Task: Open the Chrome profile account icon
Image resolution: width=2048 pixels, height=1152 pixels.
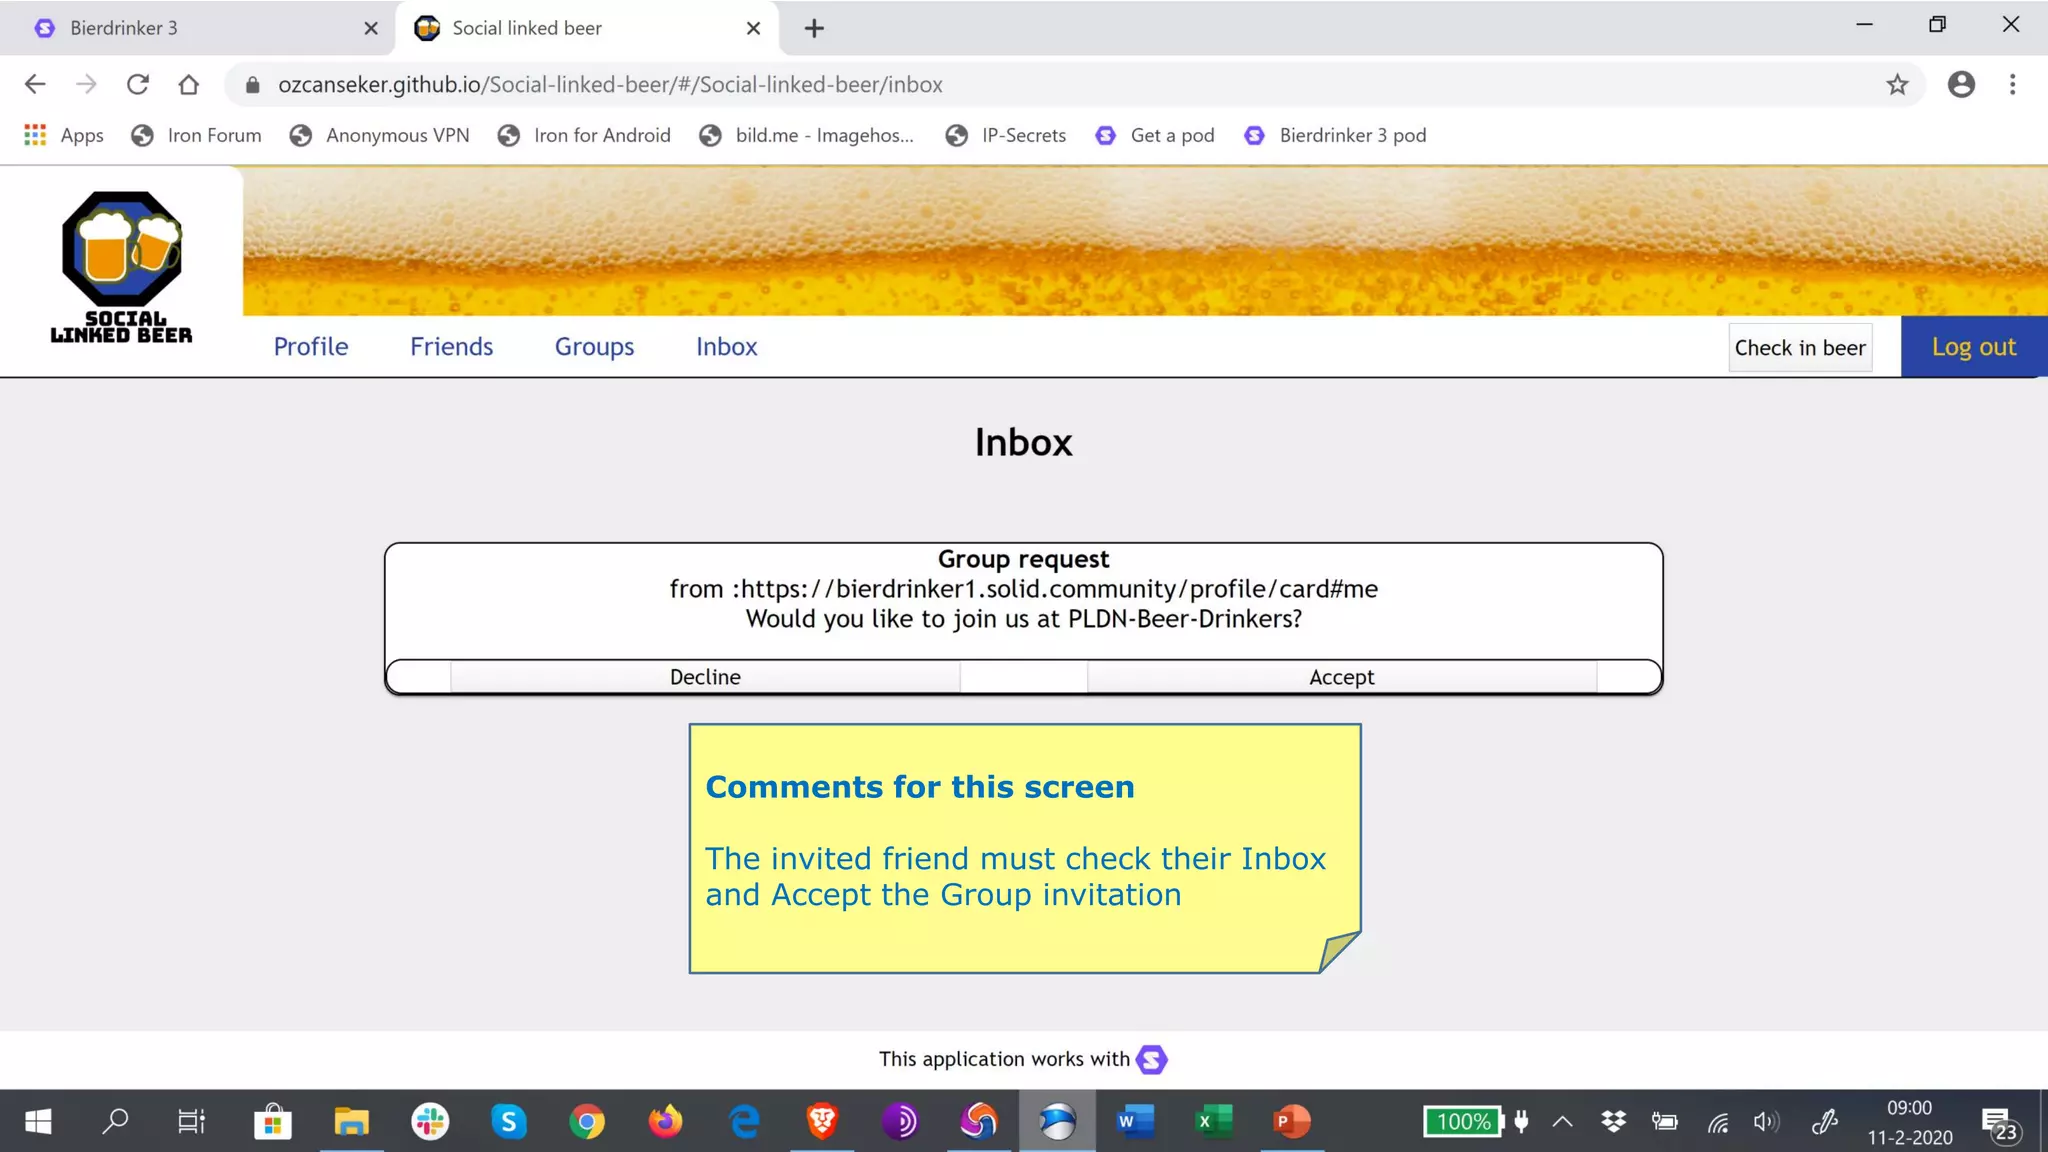Action: click(1961, 85)
